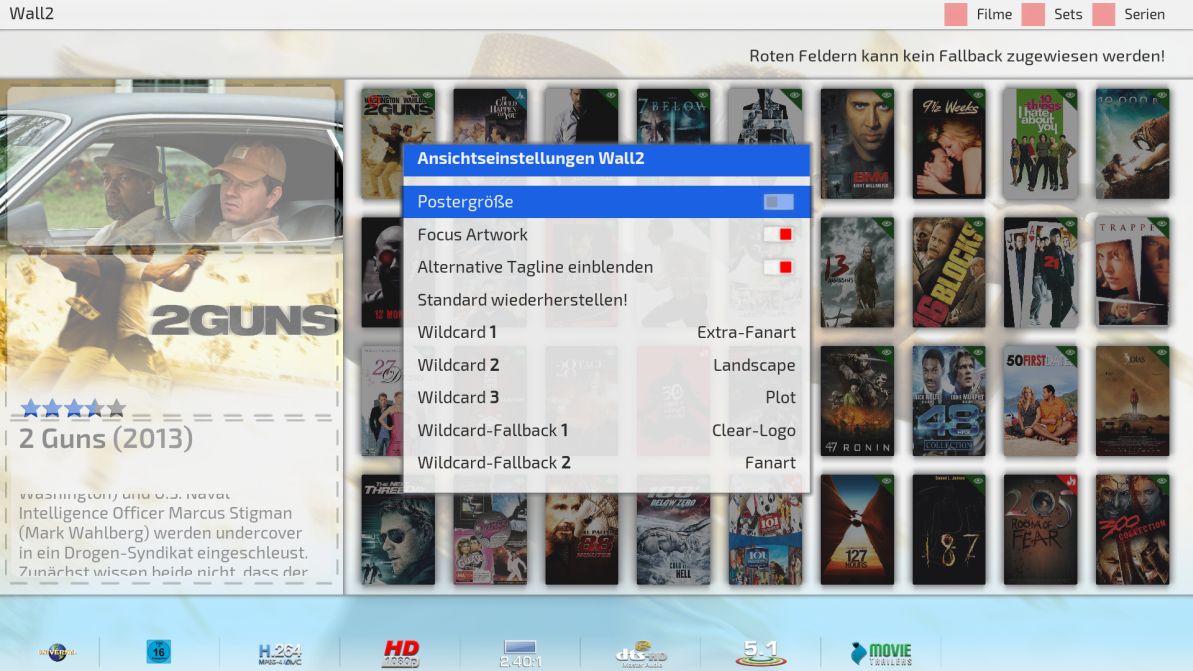Select the 10,000 BC poster thumbnail
The image size is (1193, 671).
[x=1132, y=144]
